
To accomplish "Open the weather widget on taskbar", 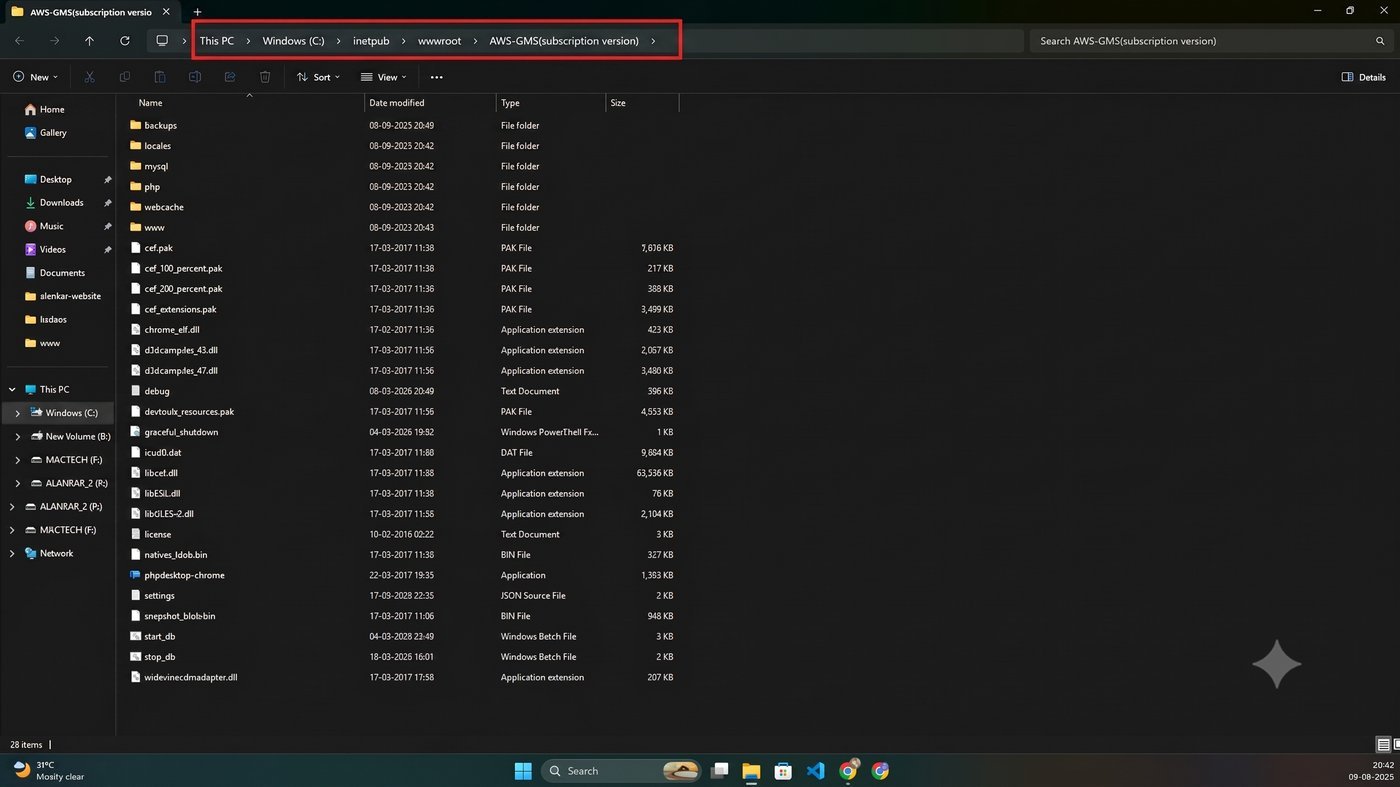I will click(48, 770).
